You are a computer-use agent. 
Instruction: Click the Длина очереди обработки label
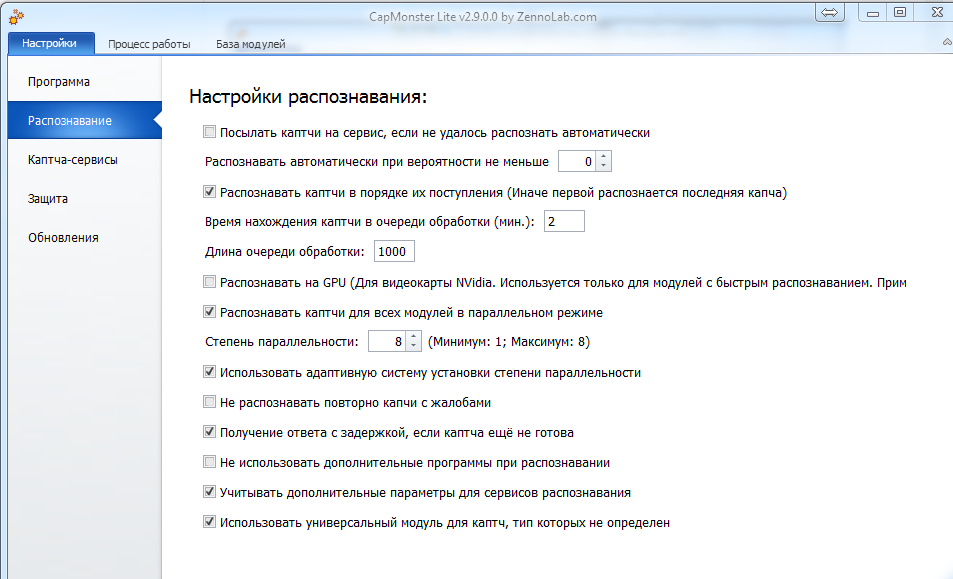click(x=284, y=252)
